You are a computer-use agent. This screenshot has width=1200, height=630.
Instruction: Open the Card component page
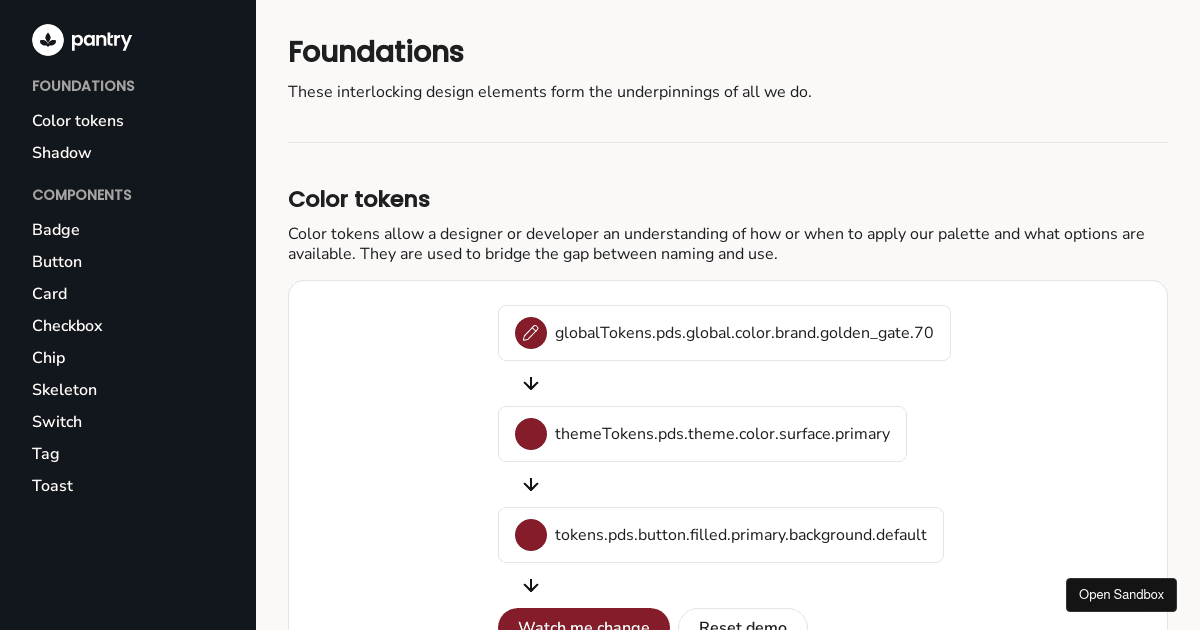click(x=50, y=294)
